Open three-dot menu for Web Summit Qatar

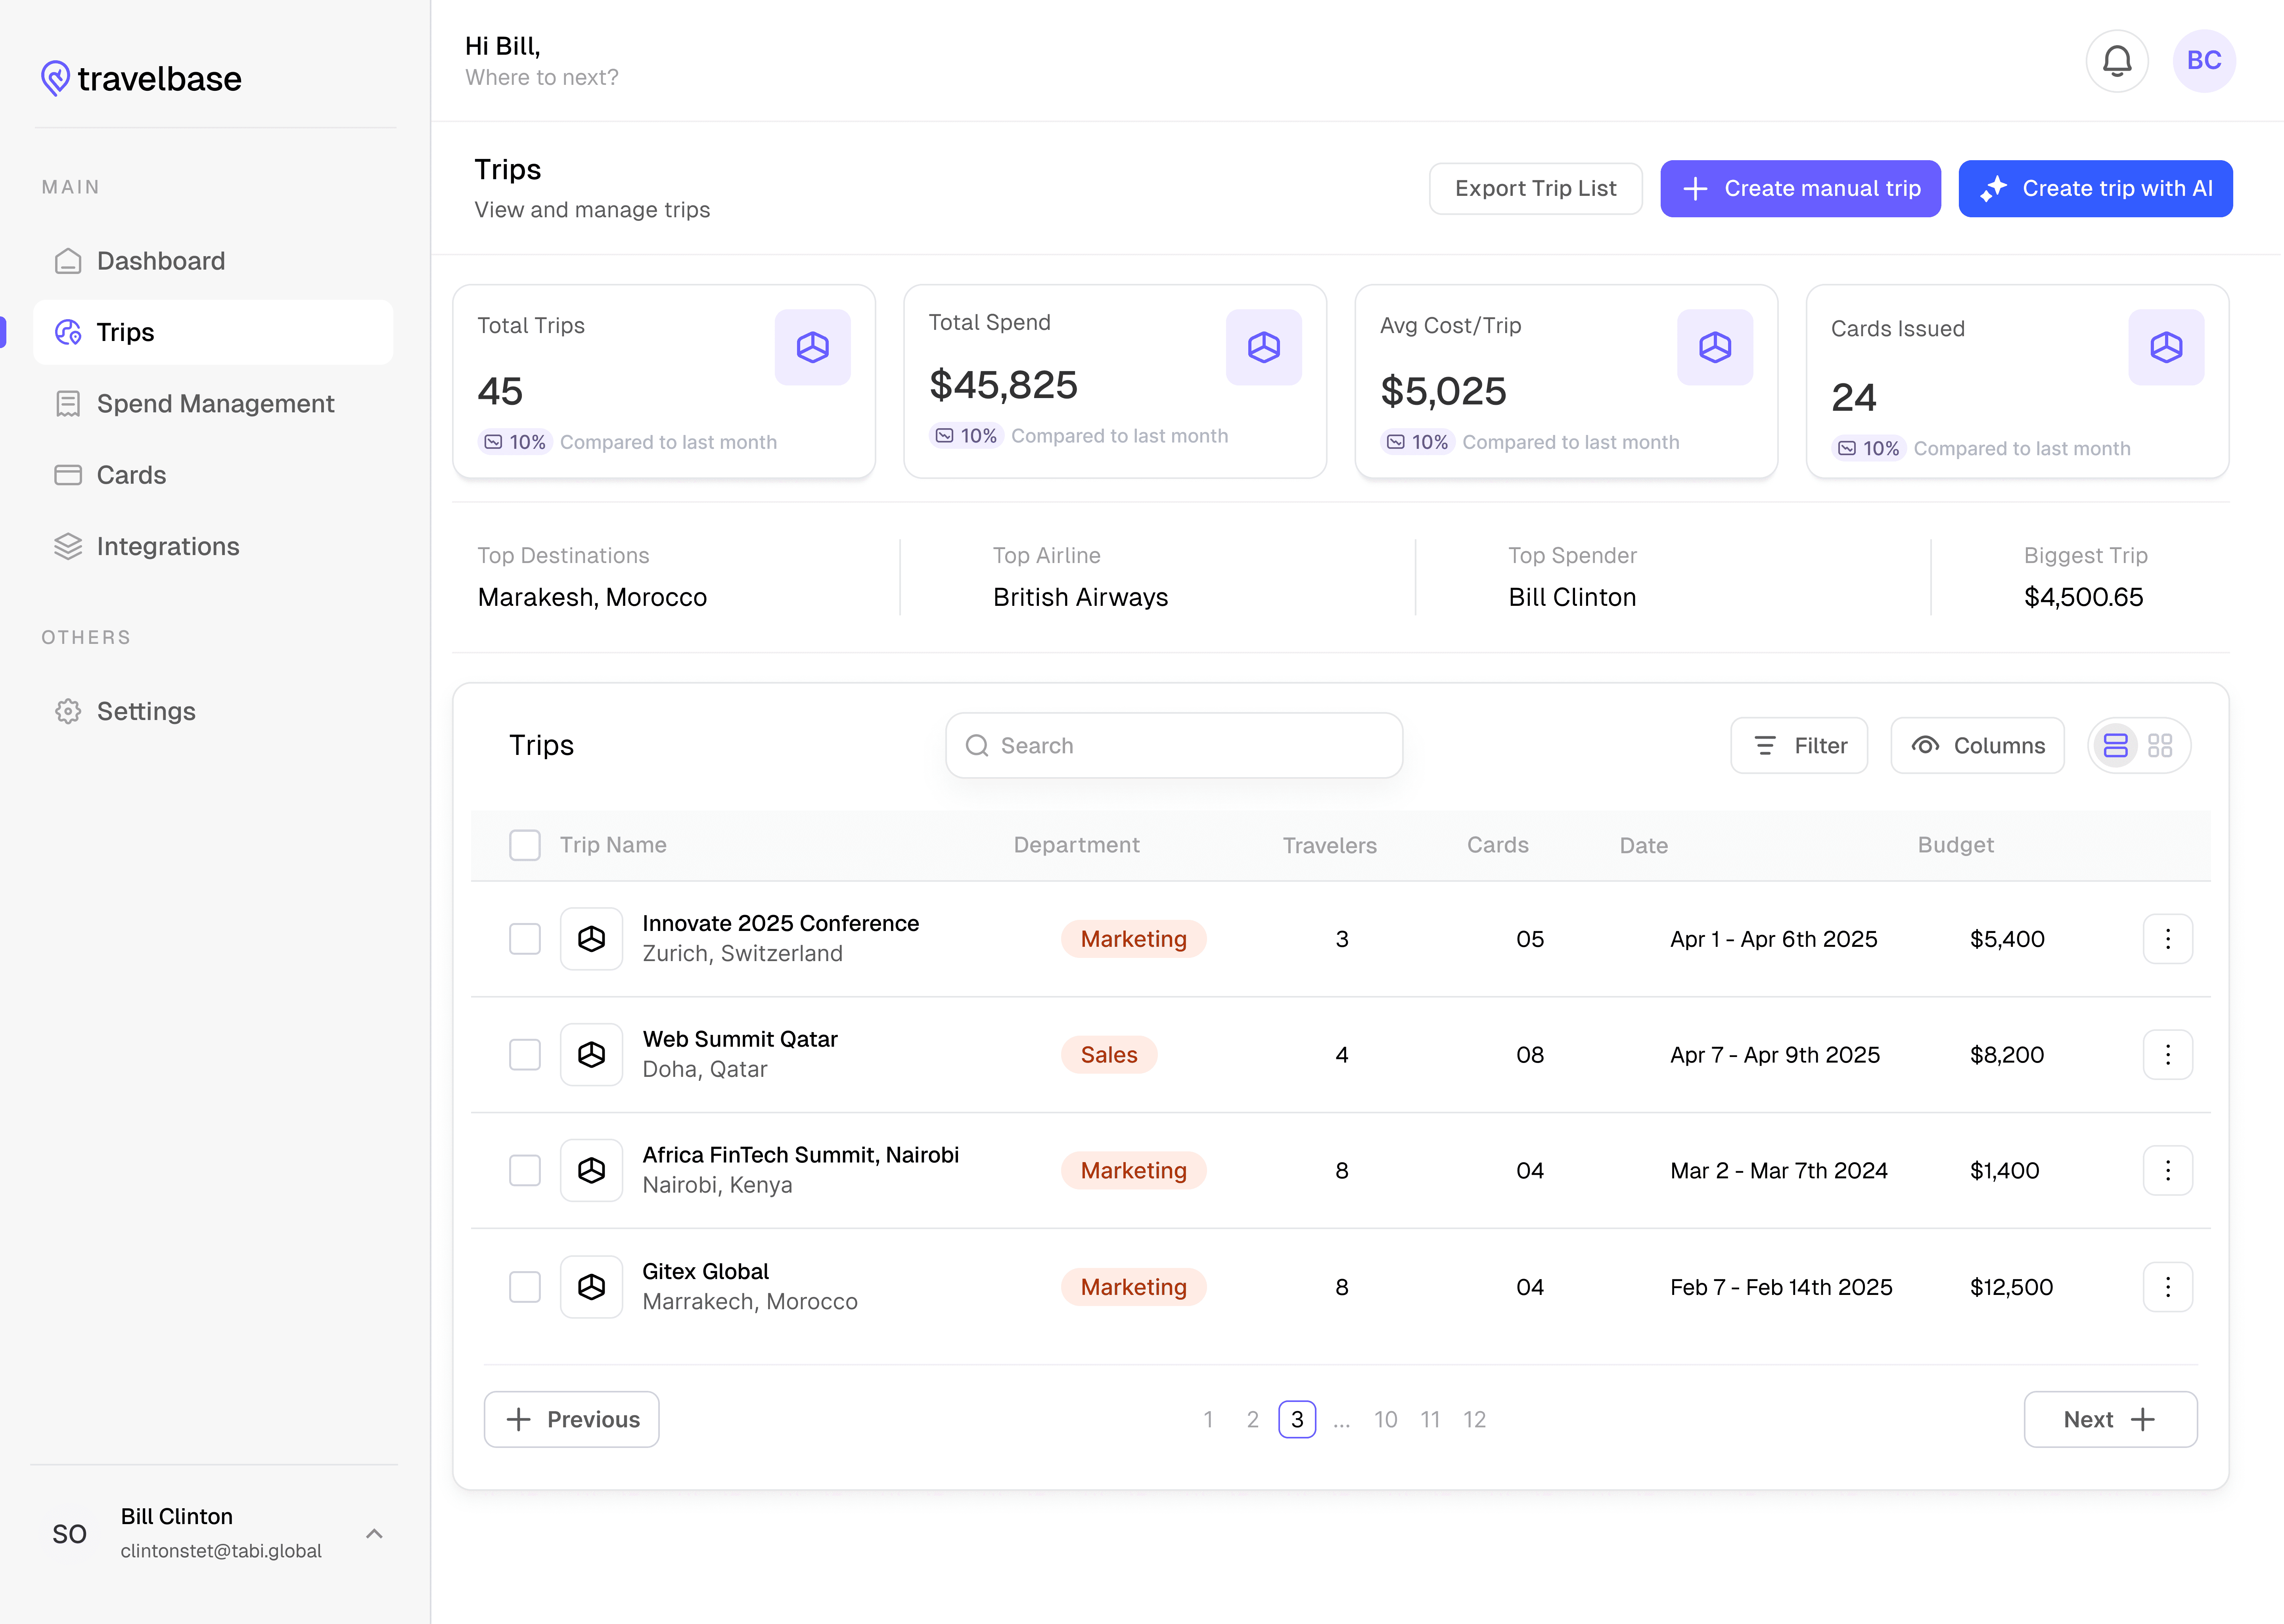tap(2167, 1054)
